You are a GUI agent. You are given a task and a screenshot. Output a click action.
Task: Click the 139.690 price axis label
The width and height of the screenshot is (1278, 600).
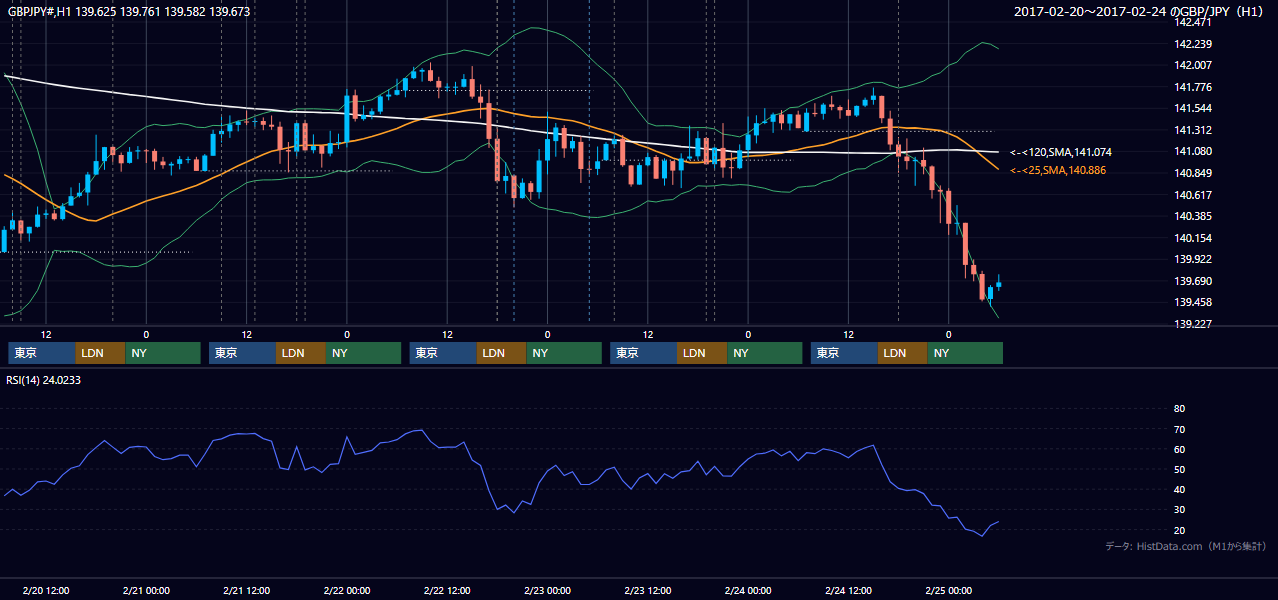pos(1194,281)
